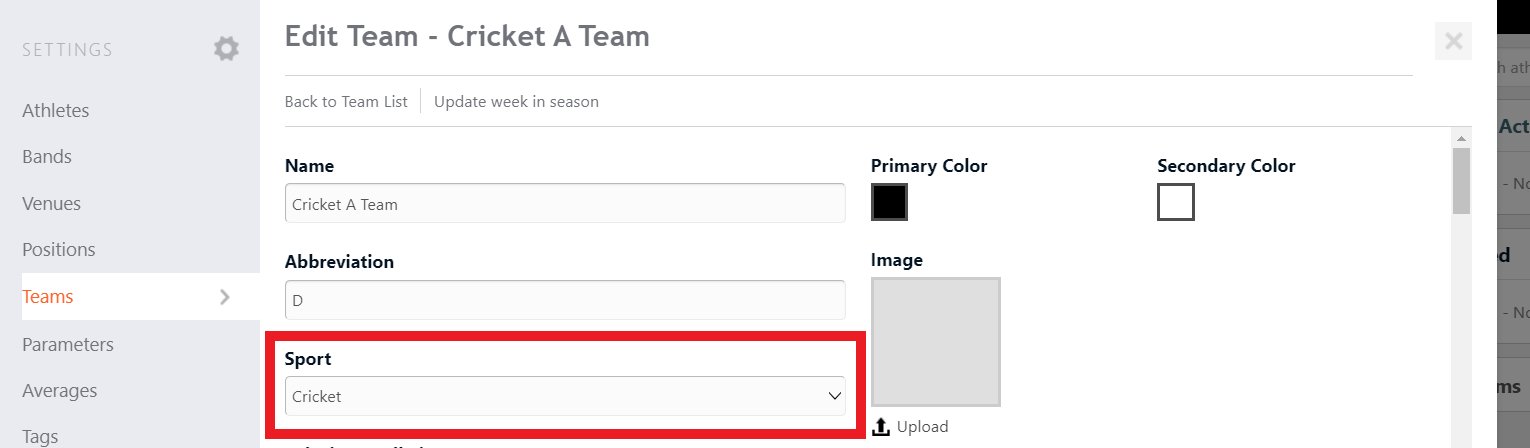Click the team image placeholder
The image size is (1530, 448).
[x=936, y=342]
